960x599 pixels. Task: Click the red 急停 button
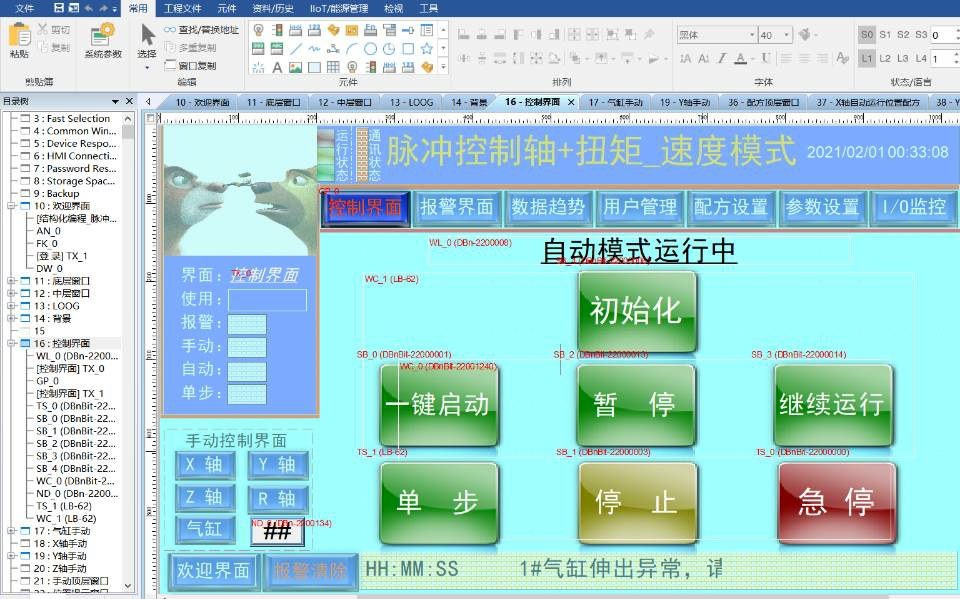pyautogui.click(x=837, y=502)
